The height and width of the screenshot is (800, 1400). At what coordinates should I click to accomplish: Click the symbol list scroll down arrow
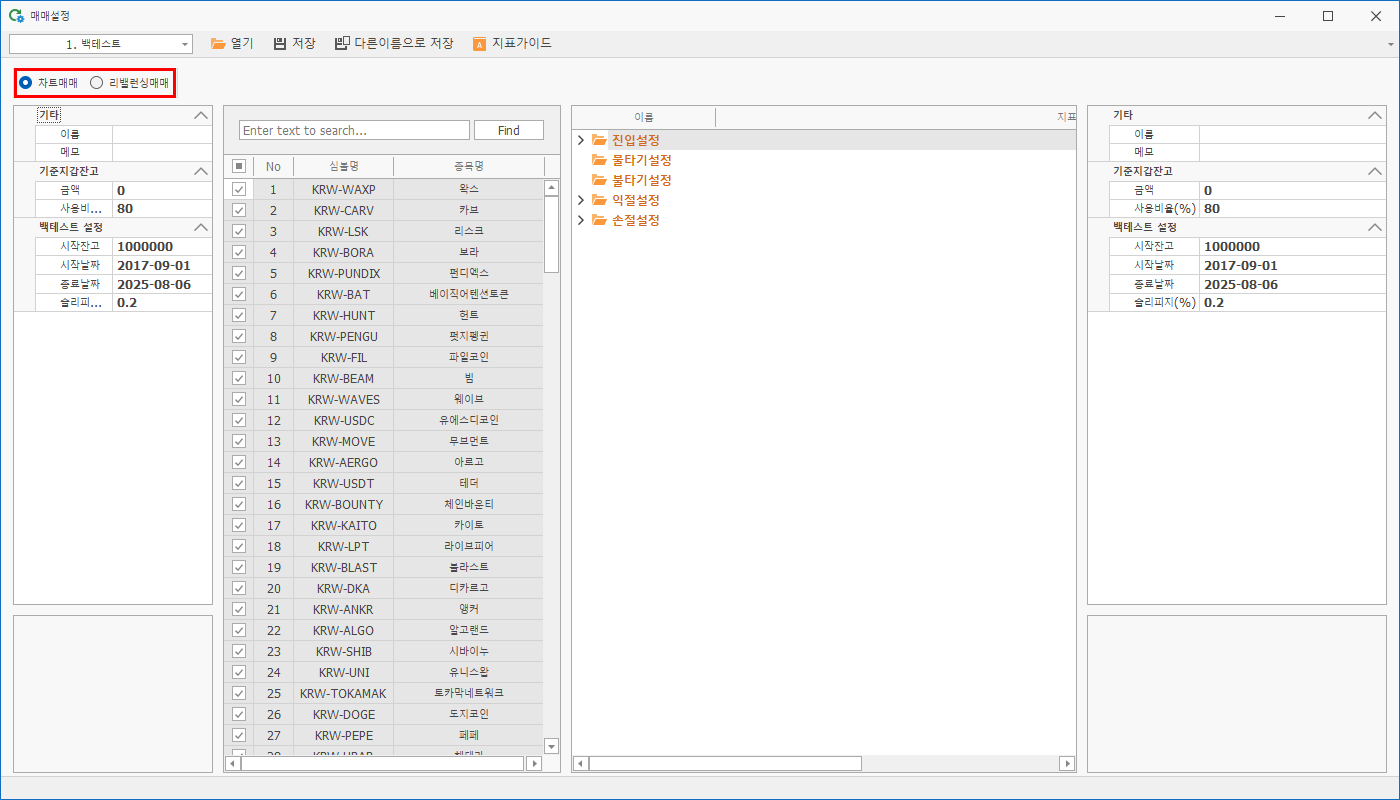551,746
